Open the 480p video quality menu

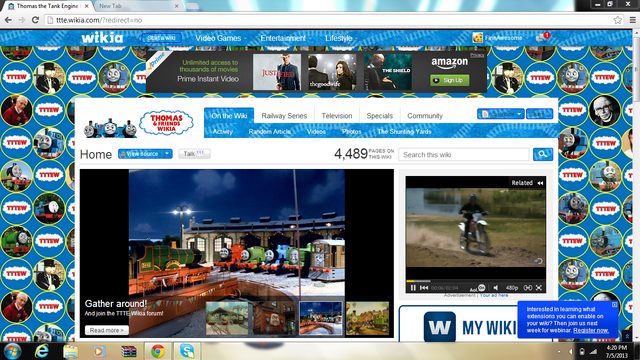tap(512, 288)
